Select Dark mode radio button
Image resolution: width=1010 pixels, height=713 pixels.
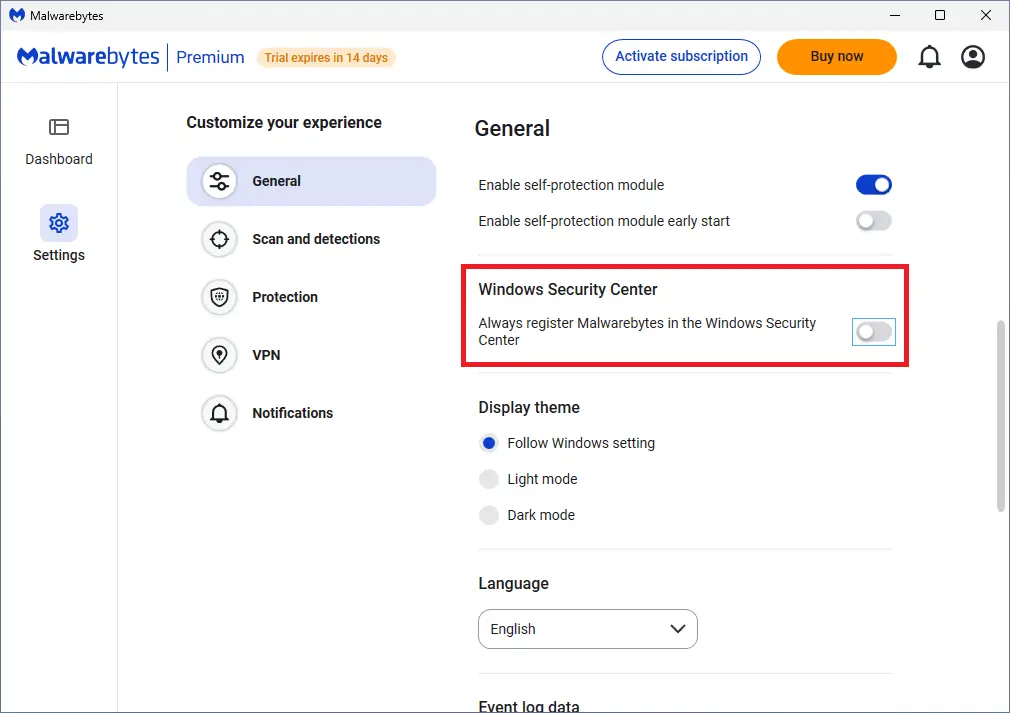[489, 515]
